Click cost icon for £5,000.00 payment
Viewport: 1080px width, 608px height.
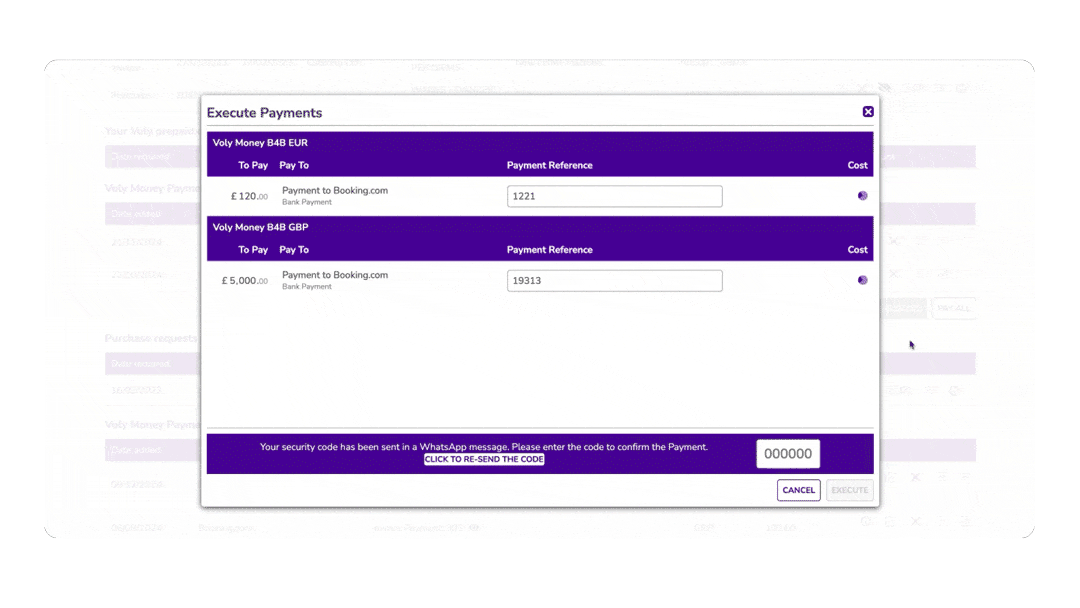coord(862,280)
